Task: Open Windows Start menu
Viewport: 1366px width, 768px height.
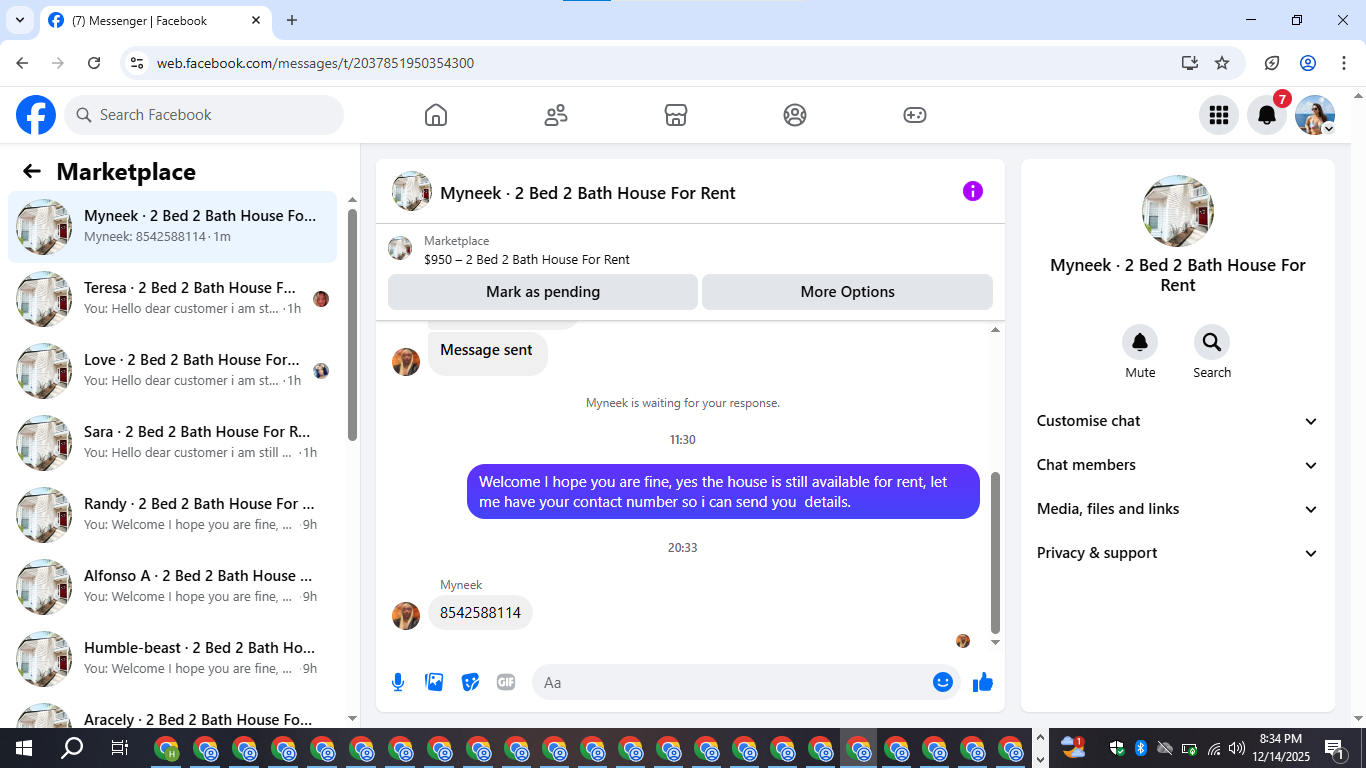Action: pos(24,748)
